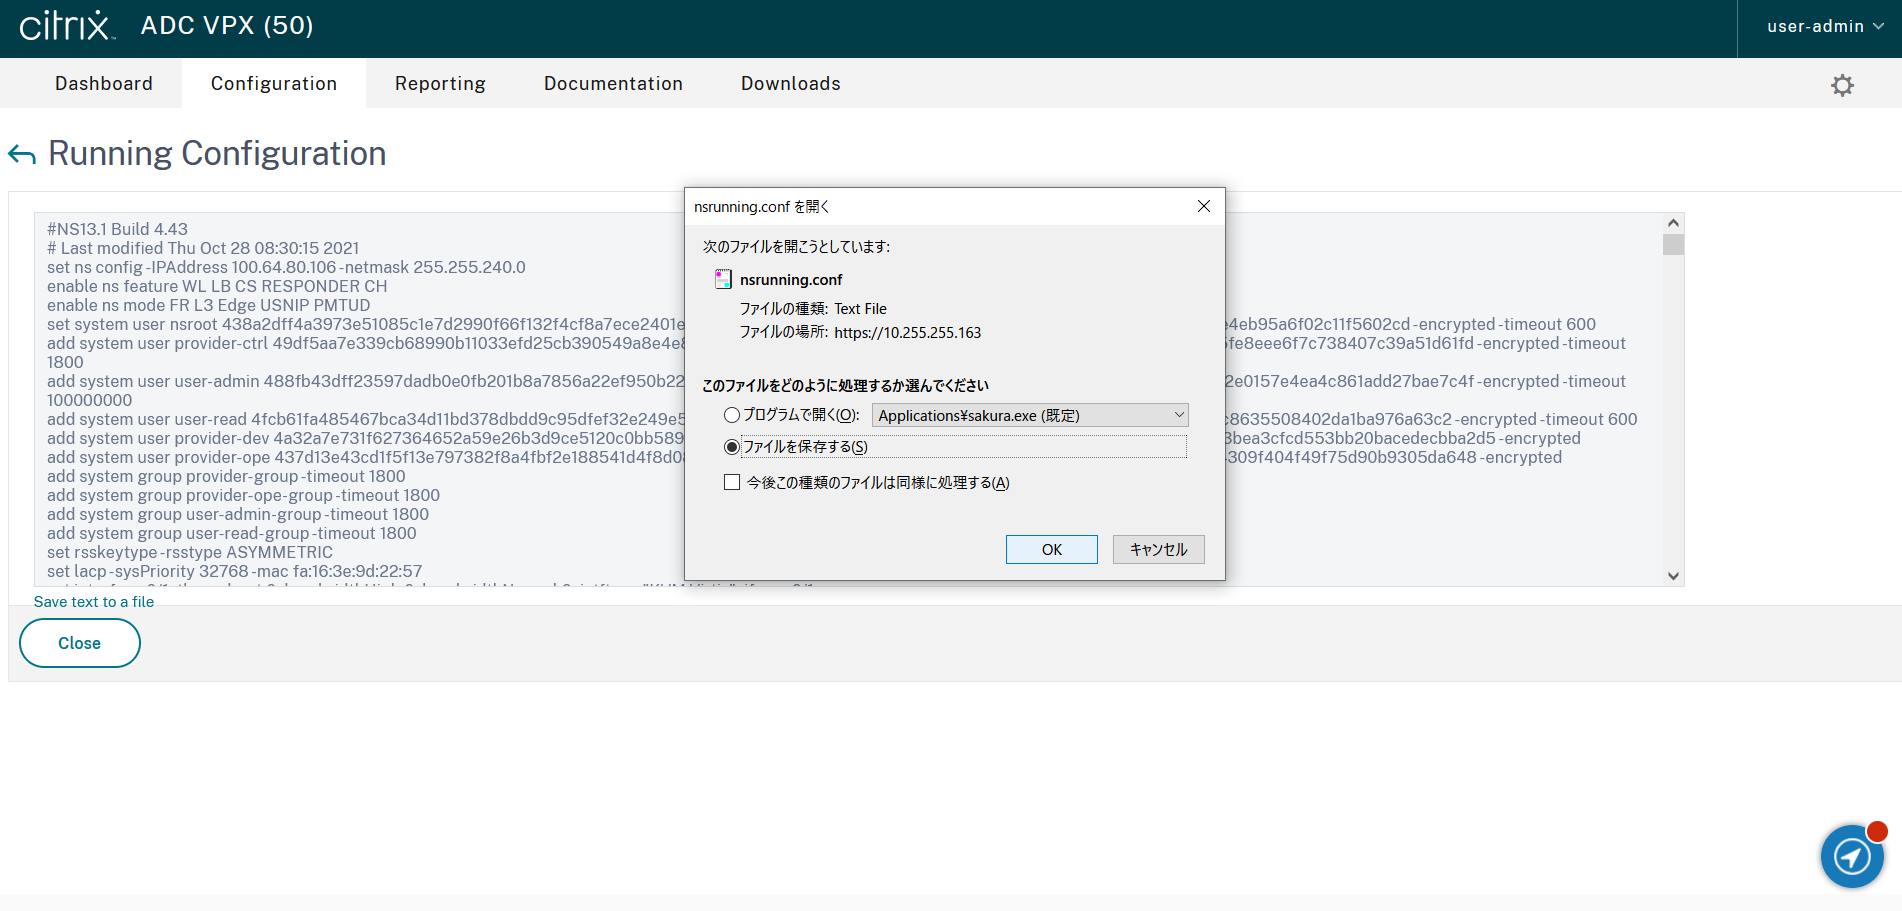
Task: Click the 'add system user user-admin' line
Action: [366, 381]
